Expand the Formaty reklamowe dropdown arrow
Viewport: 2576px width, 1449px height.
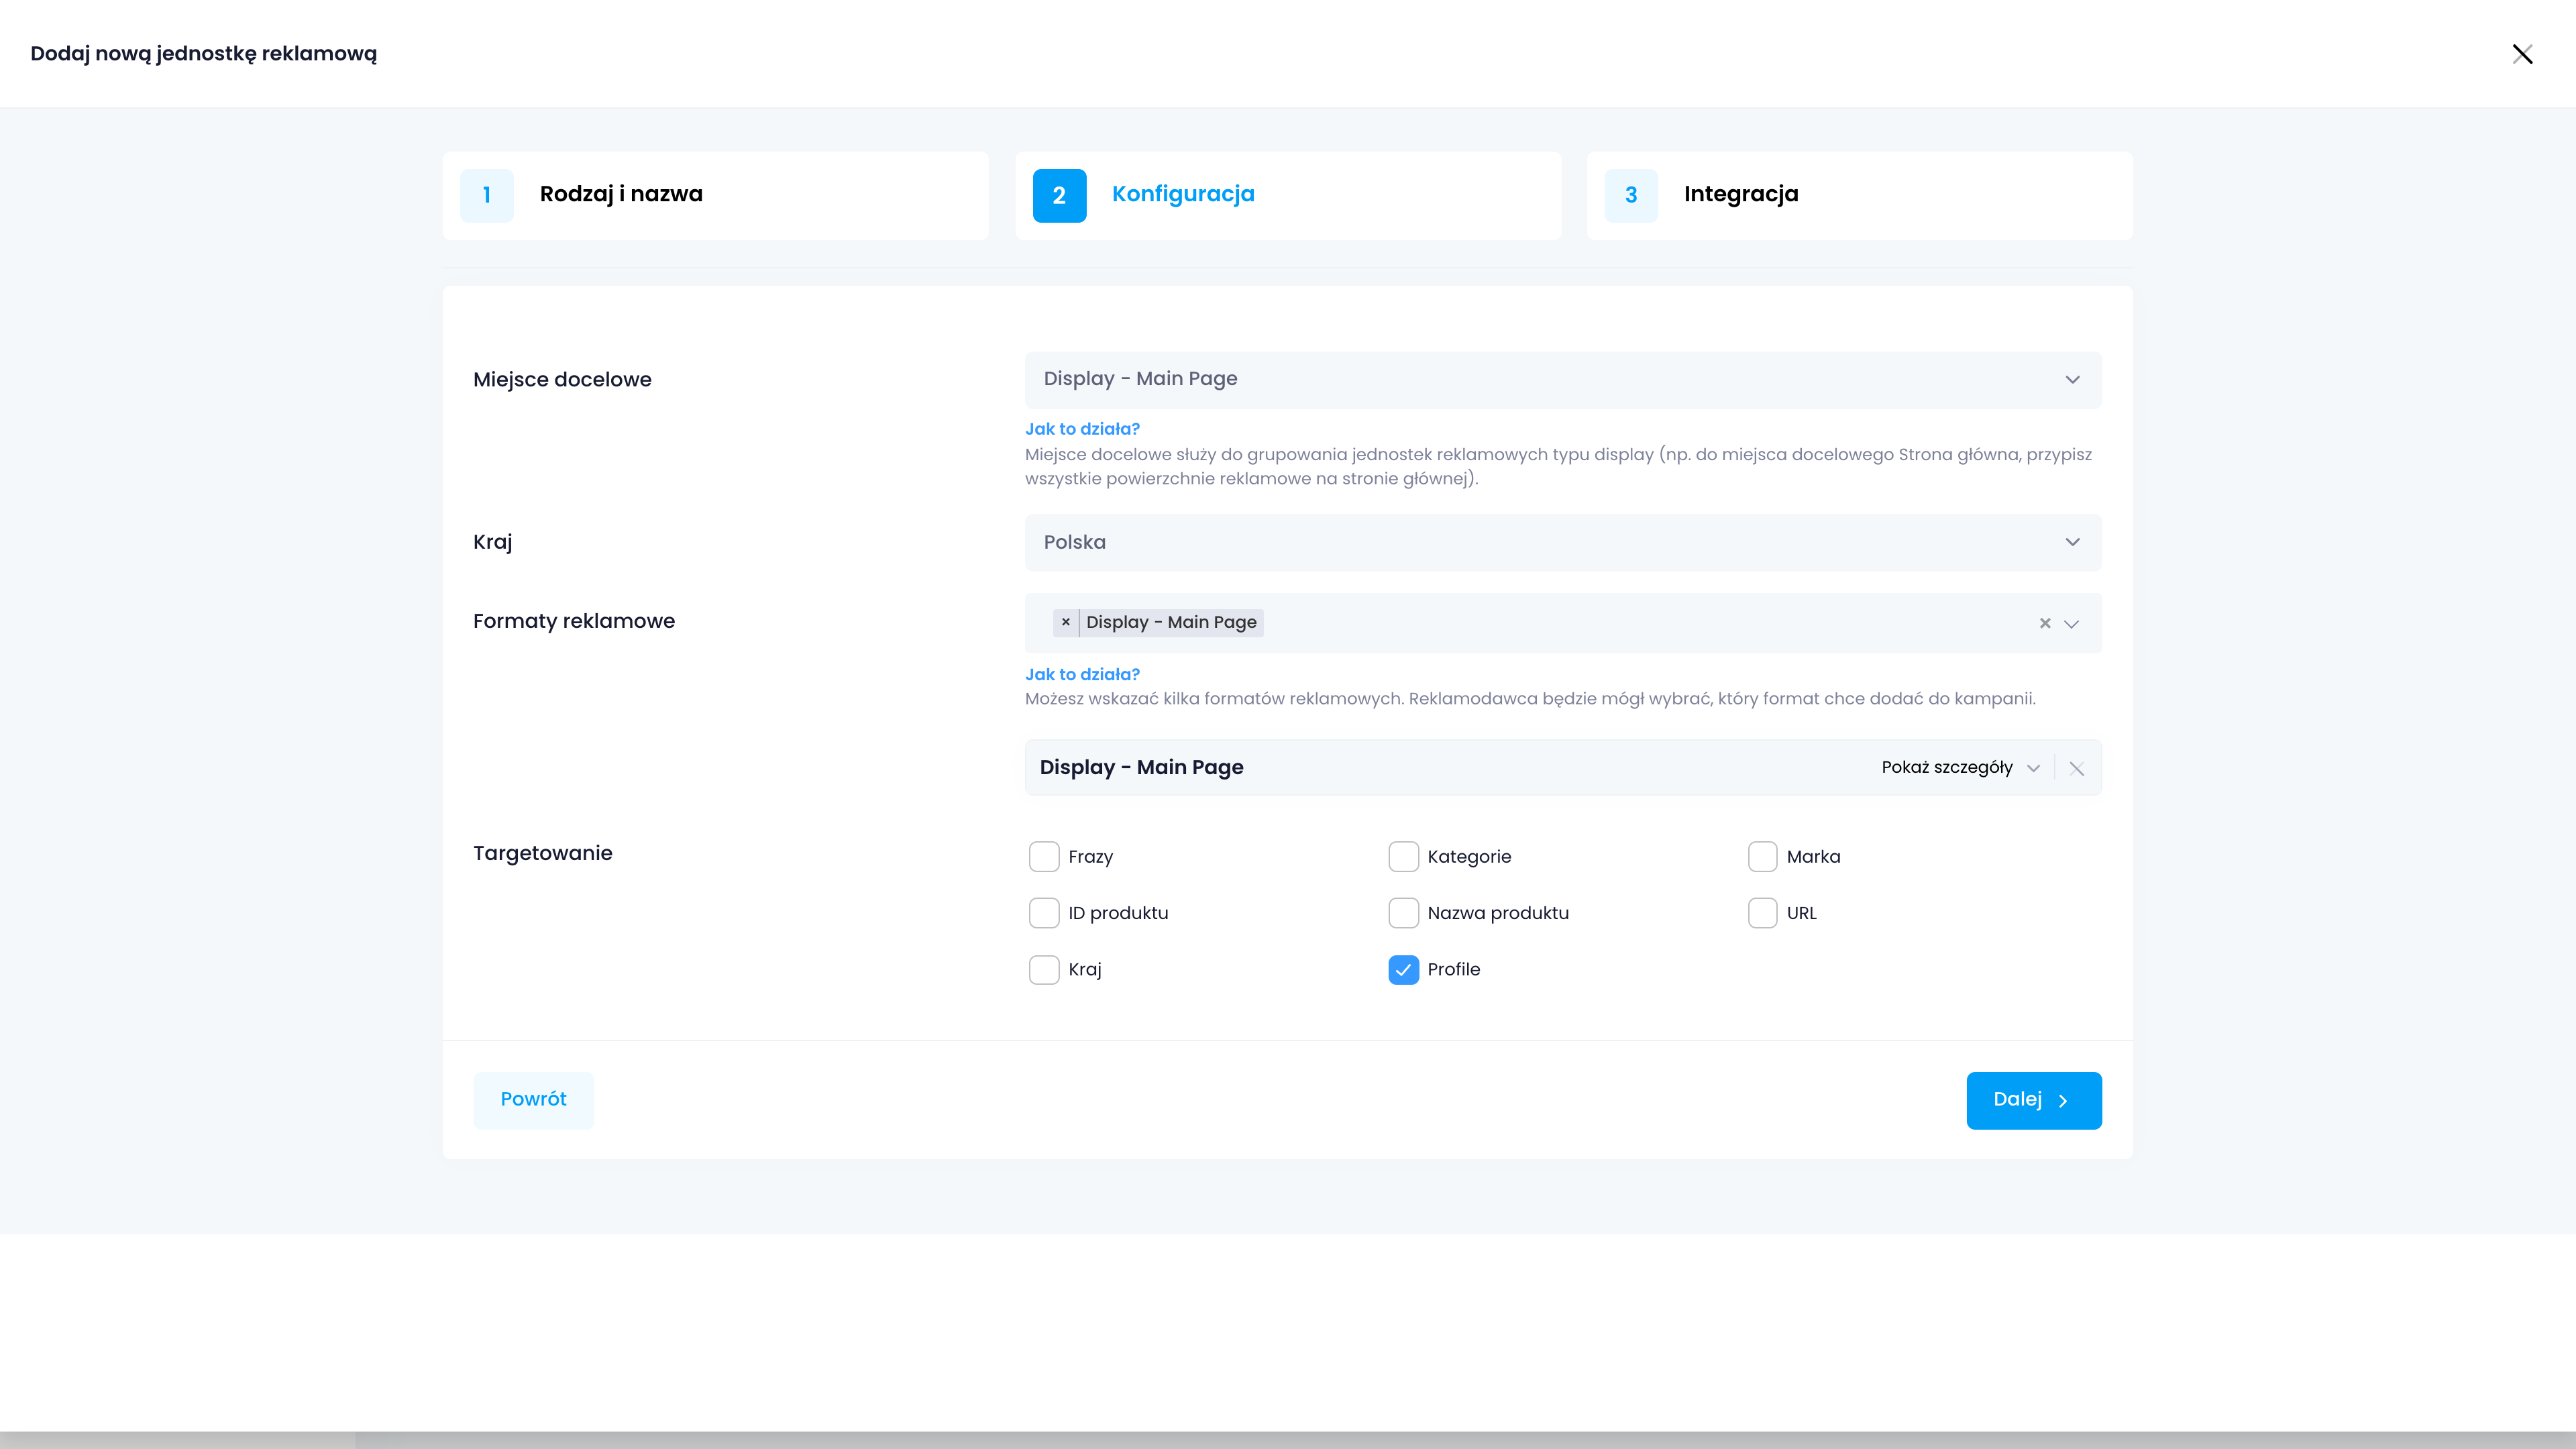coord(2072,623)
